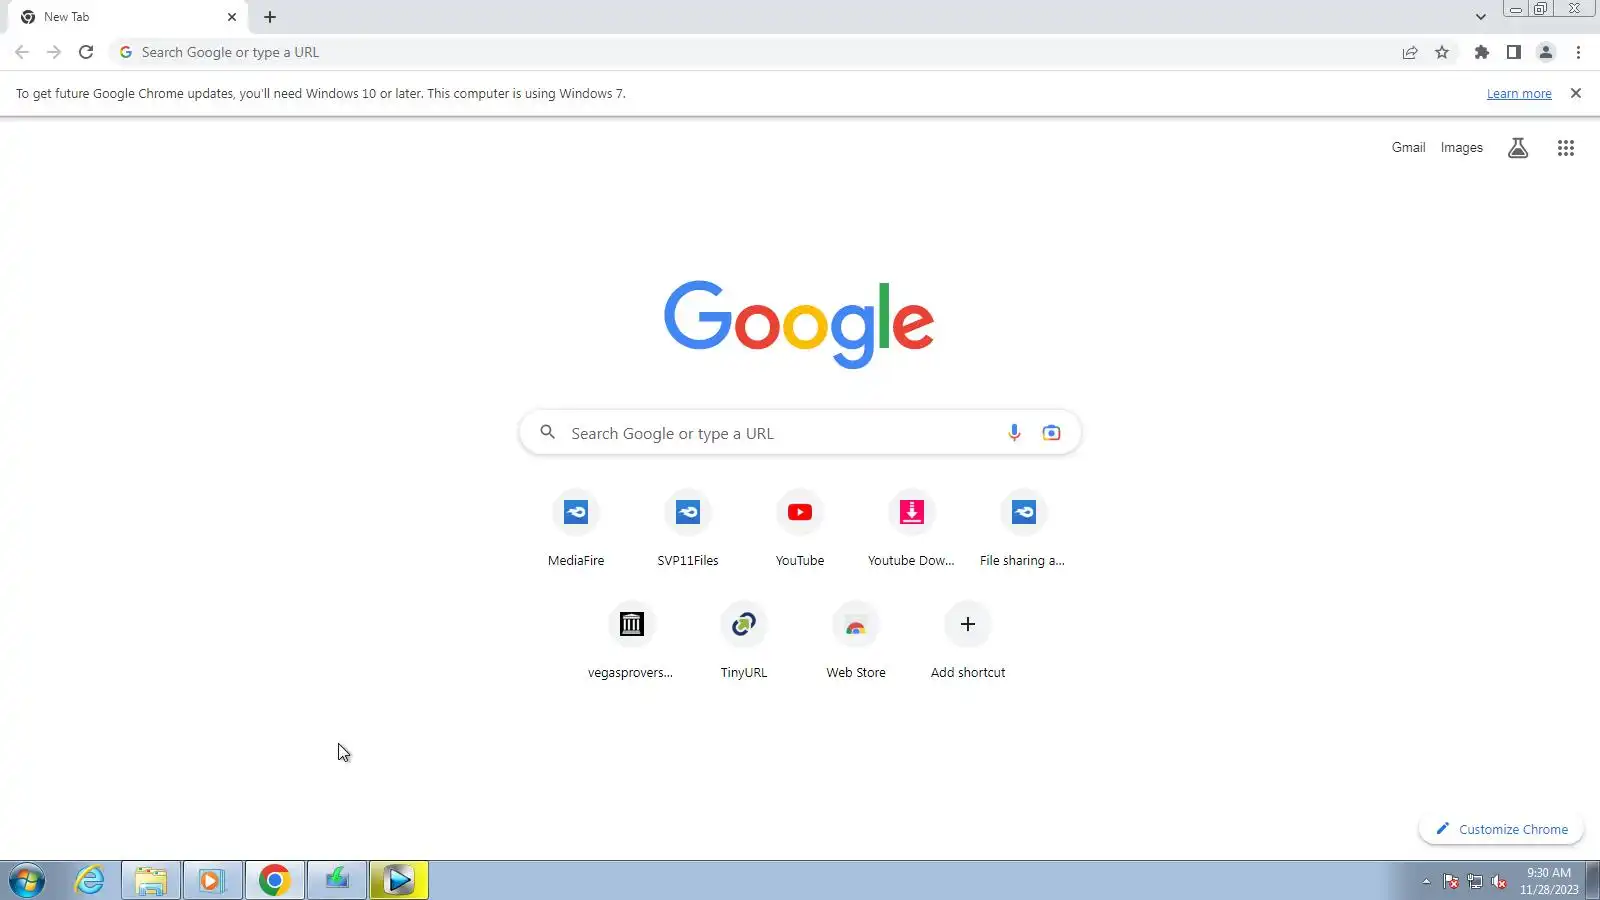This screenshot has height=900, width=1600.
Task: Bookmark this tab with the star icon
Action: pyautogui.click(x=1442, y=52)
